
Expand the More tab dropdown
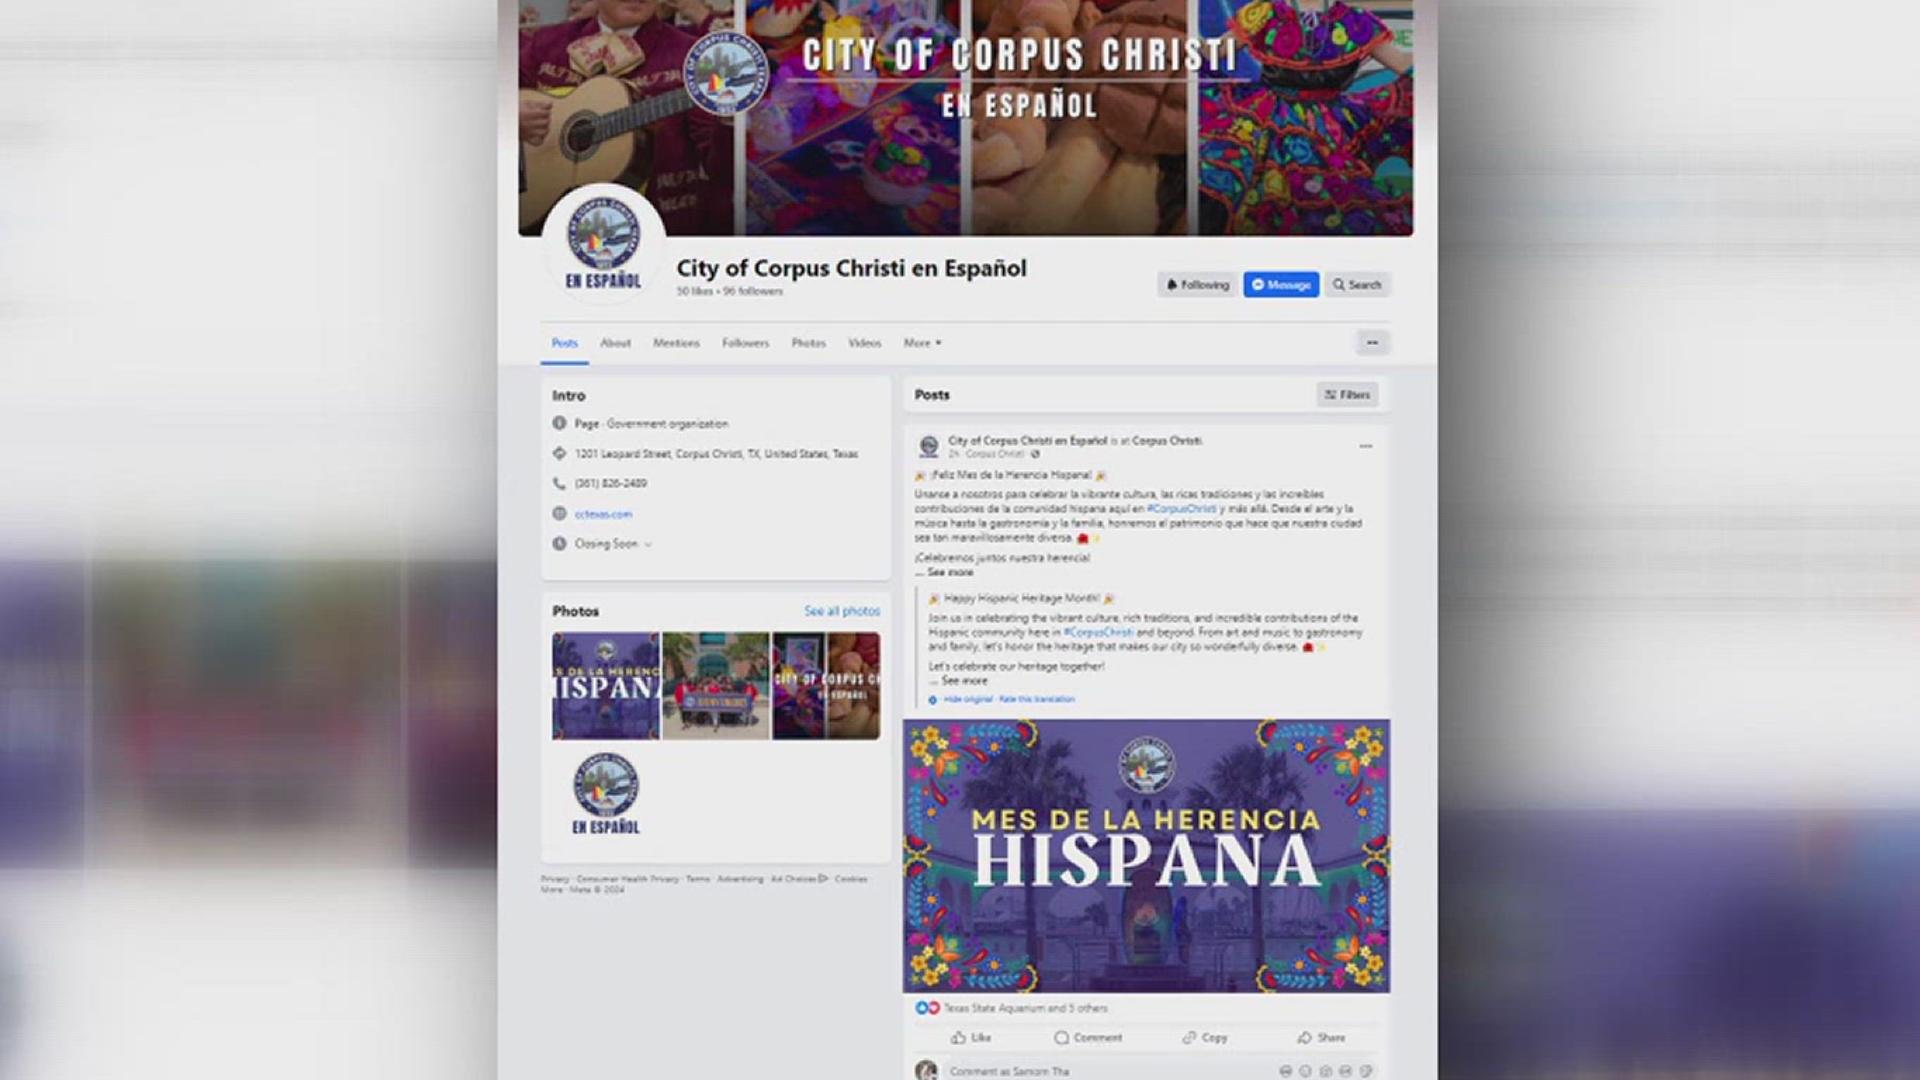[x=922, y=343]
